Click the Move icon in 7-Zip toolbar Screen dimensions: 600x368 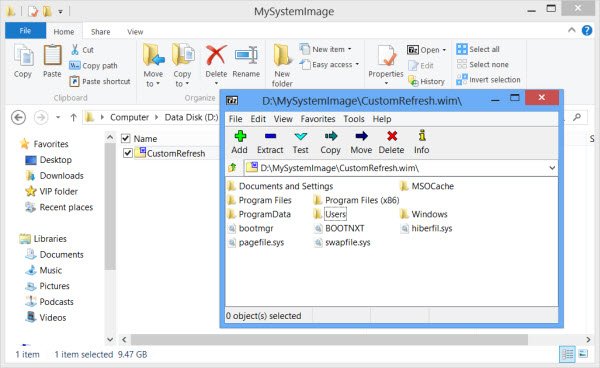pos(361,136)
